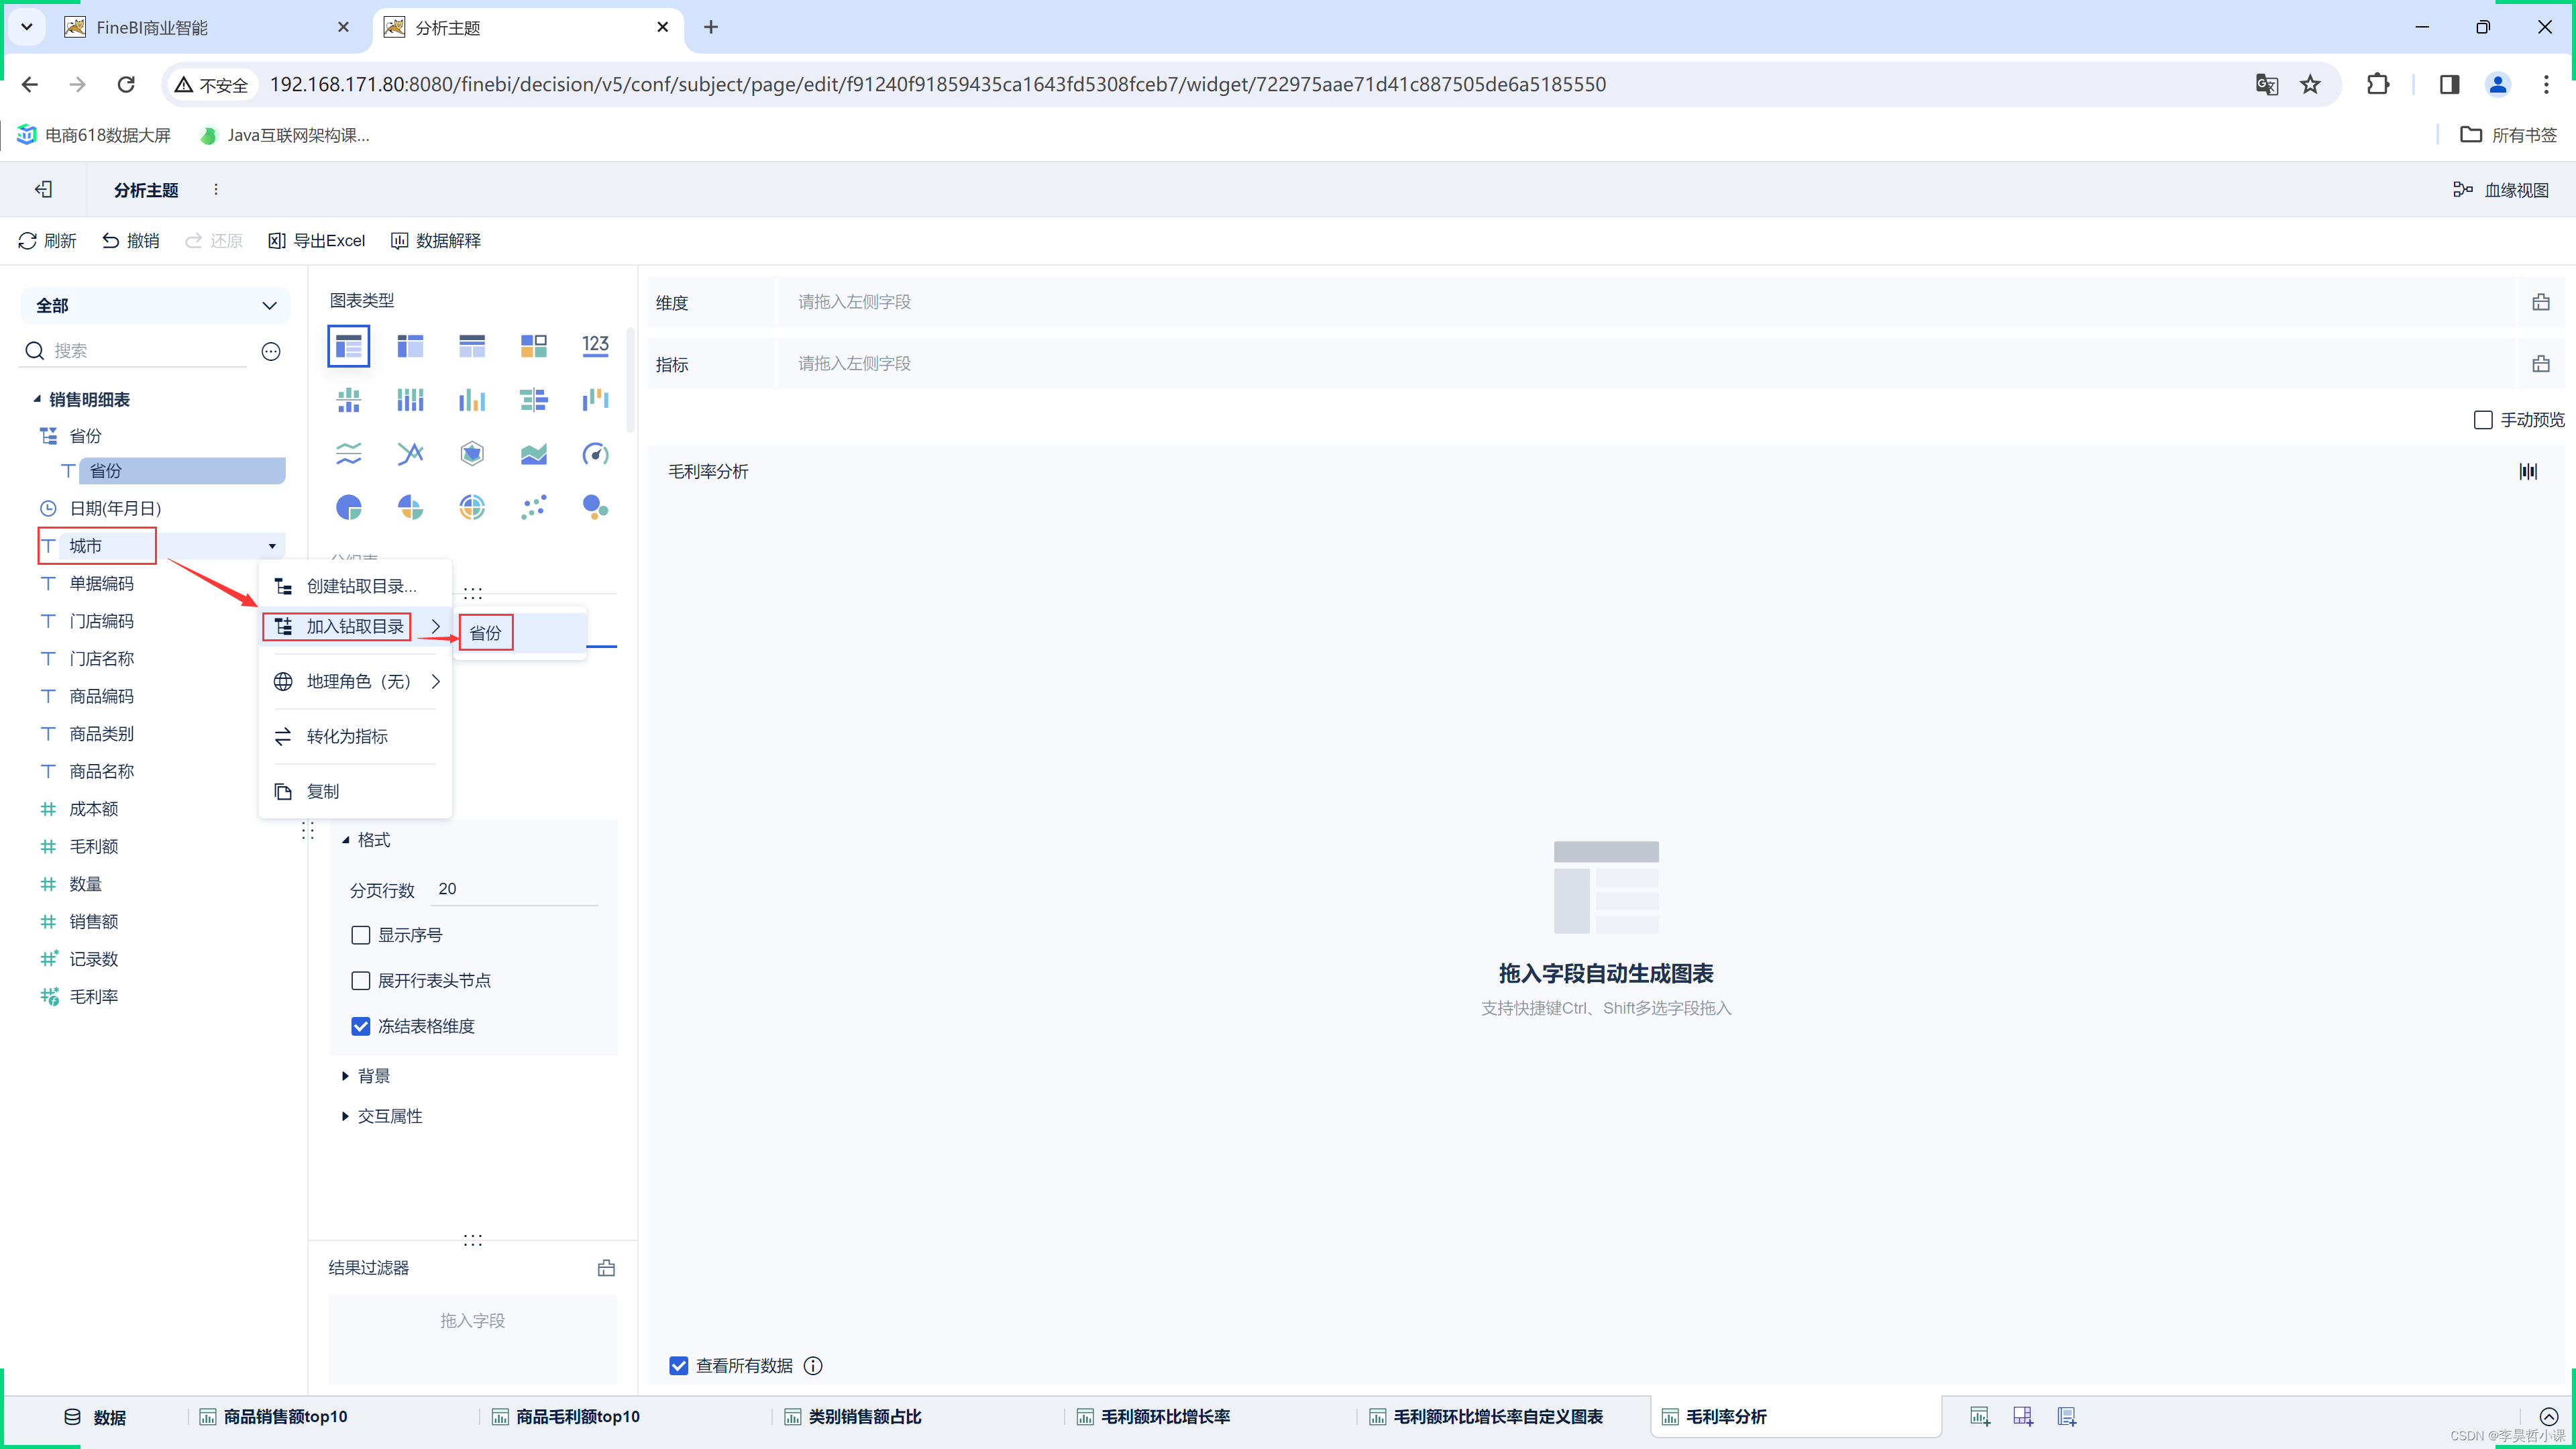Click the 分页行数 input showing 20
Screen dimensions: 2576x1449
[x=514, y=889]
